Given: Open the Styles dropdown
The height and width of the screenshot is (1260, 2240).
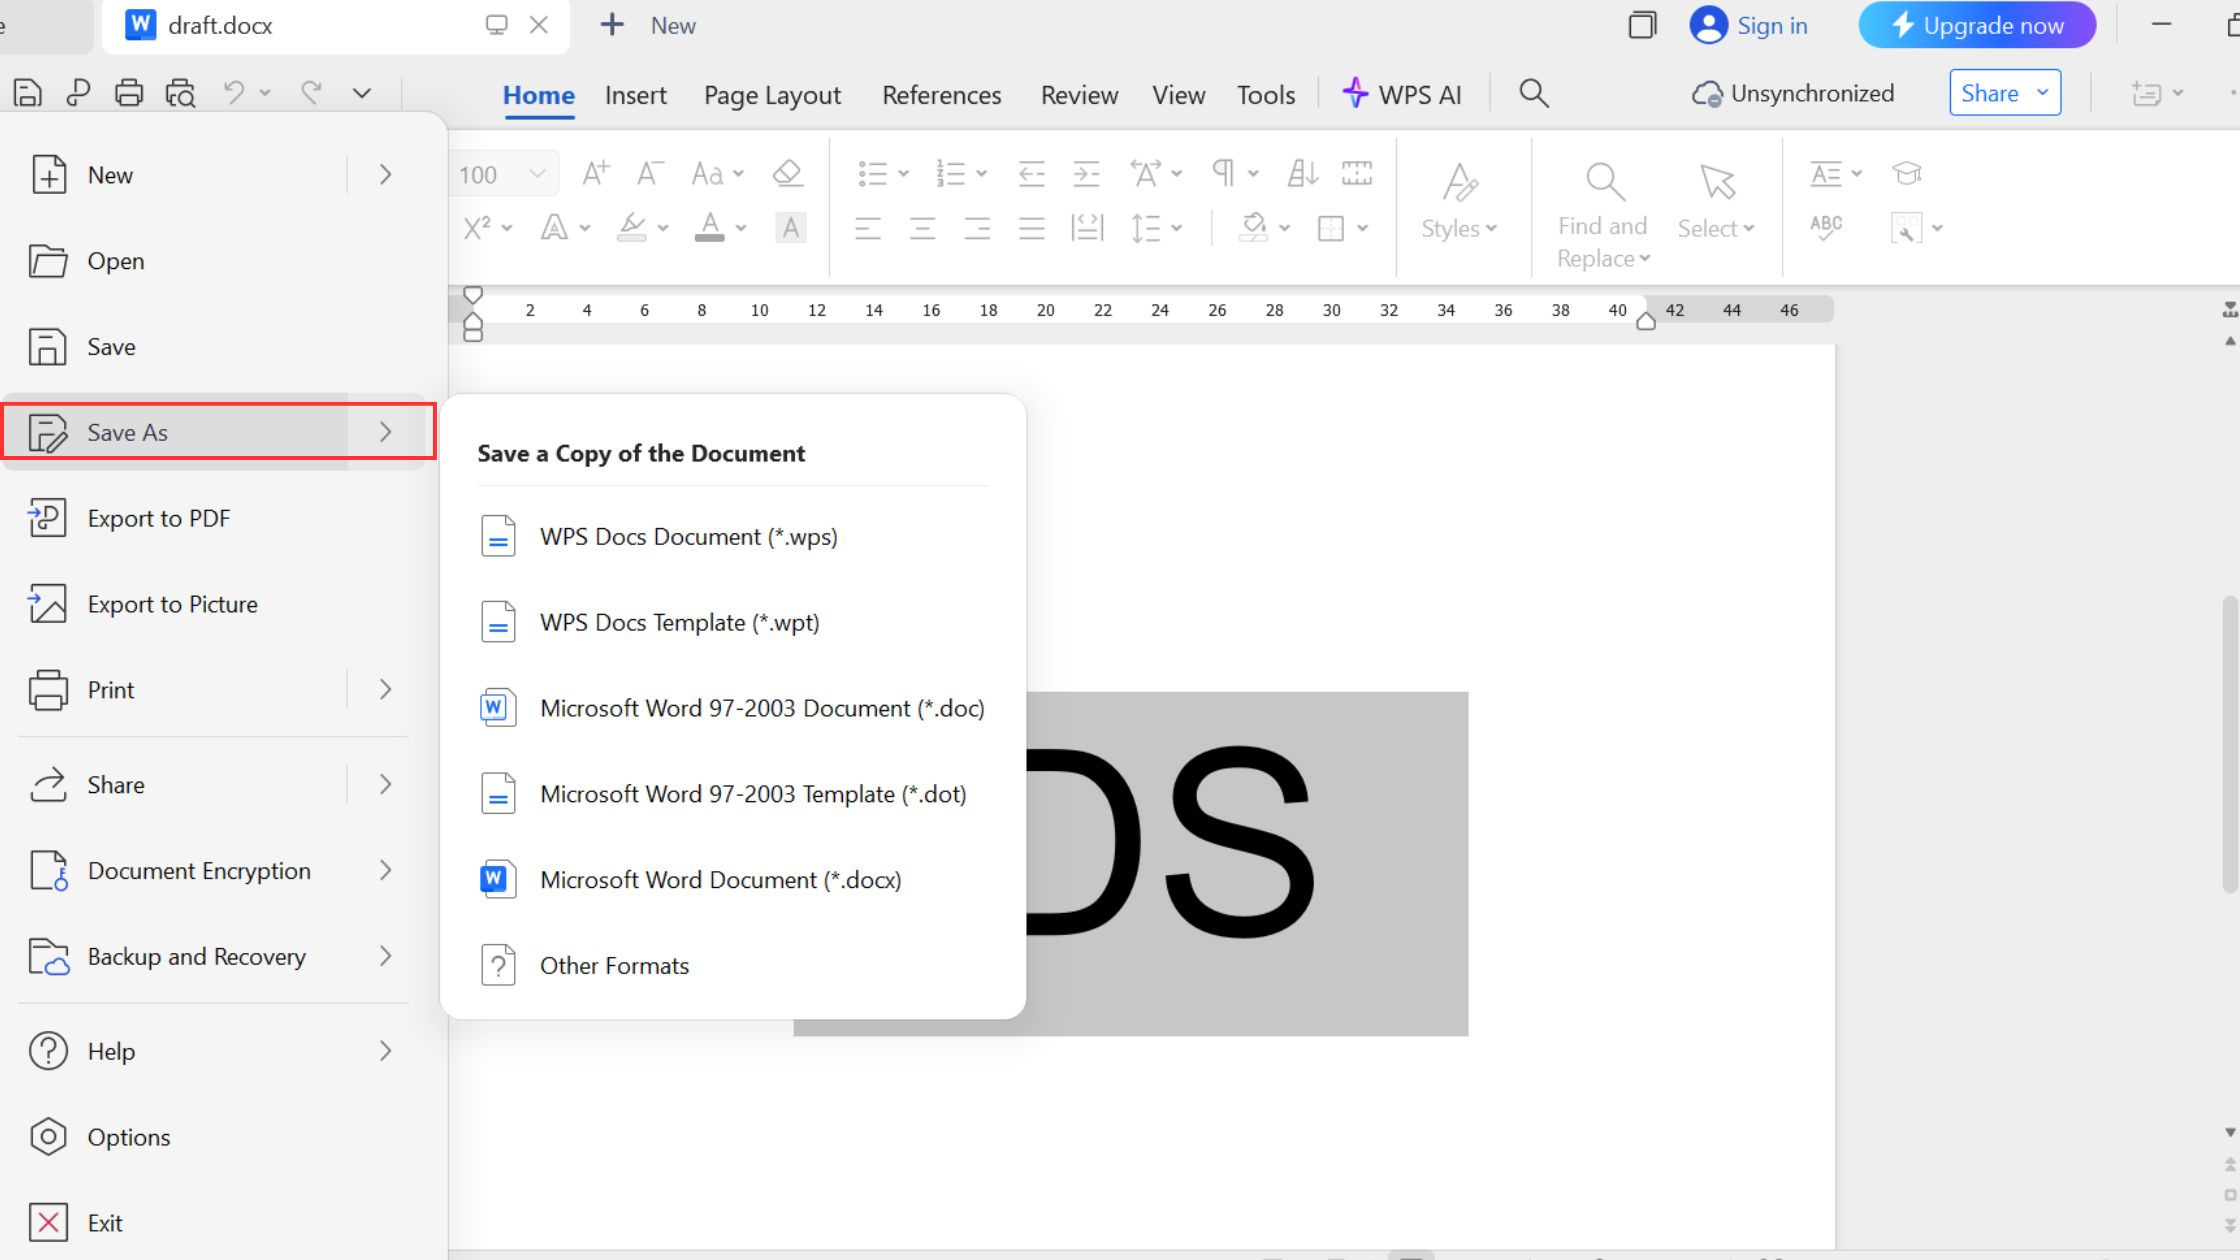Looking at the screenshot, I should pos(1459,229).
